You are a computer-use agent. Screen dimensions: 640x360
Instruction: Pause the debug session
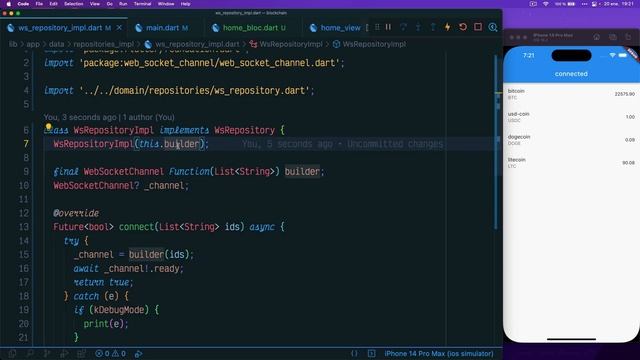click(x=388, y=27)
